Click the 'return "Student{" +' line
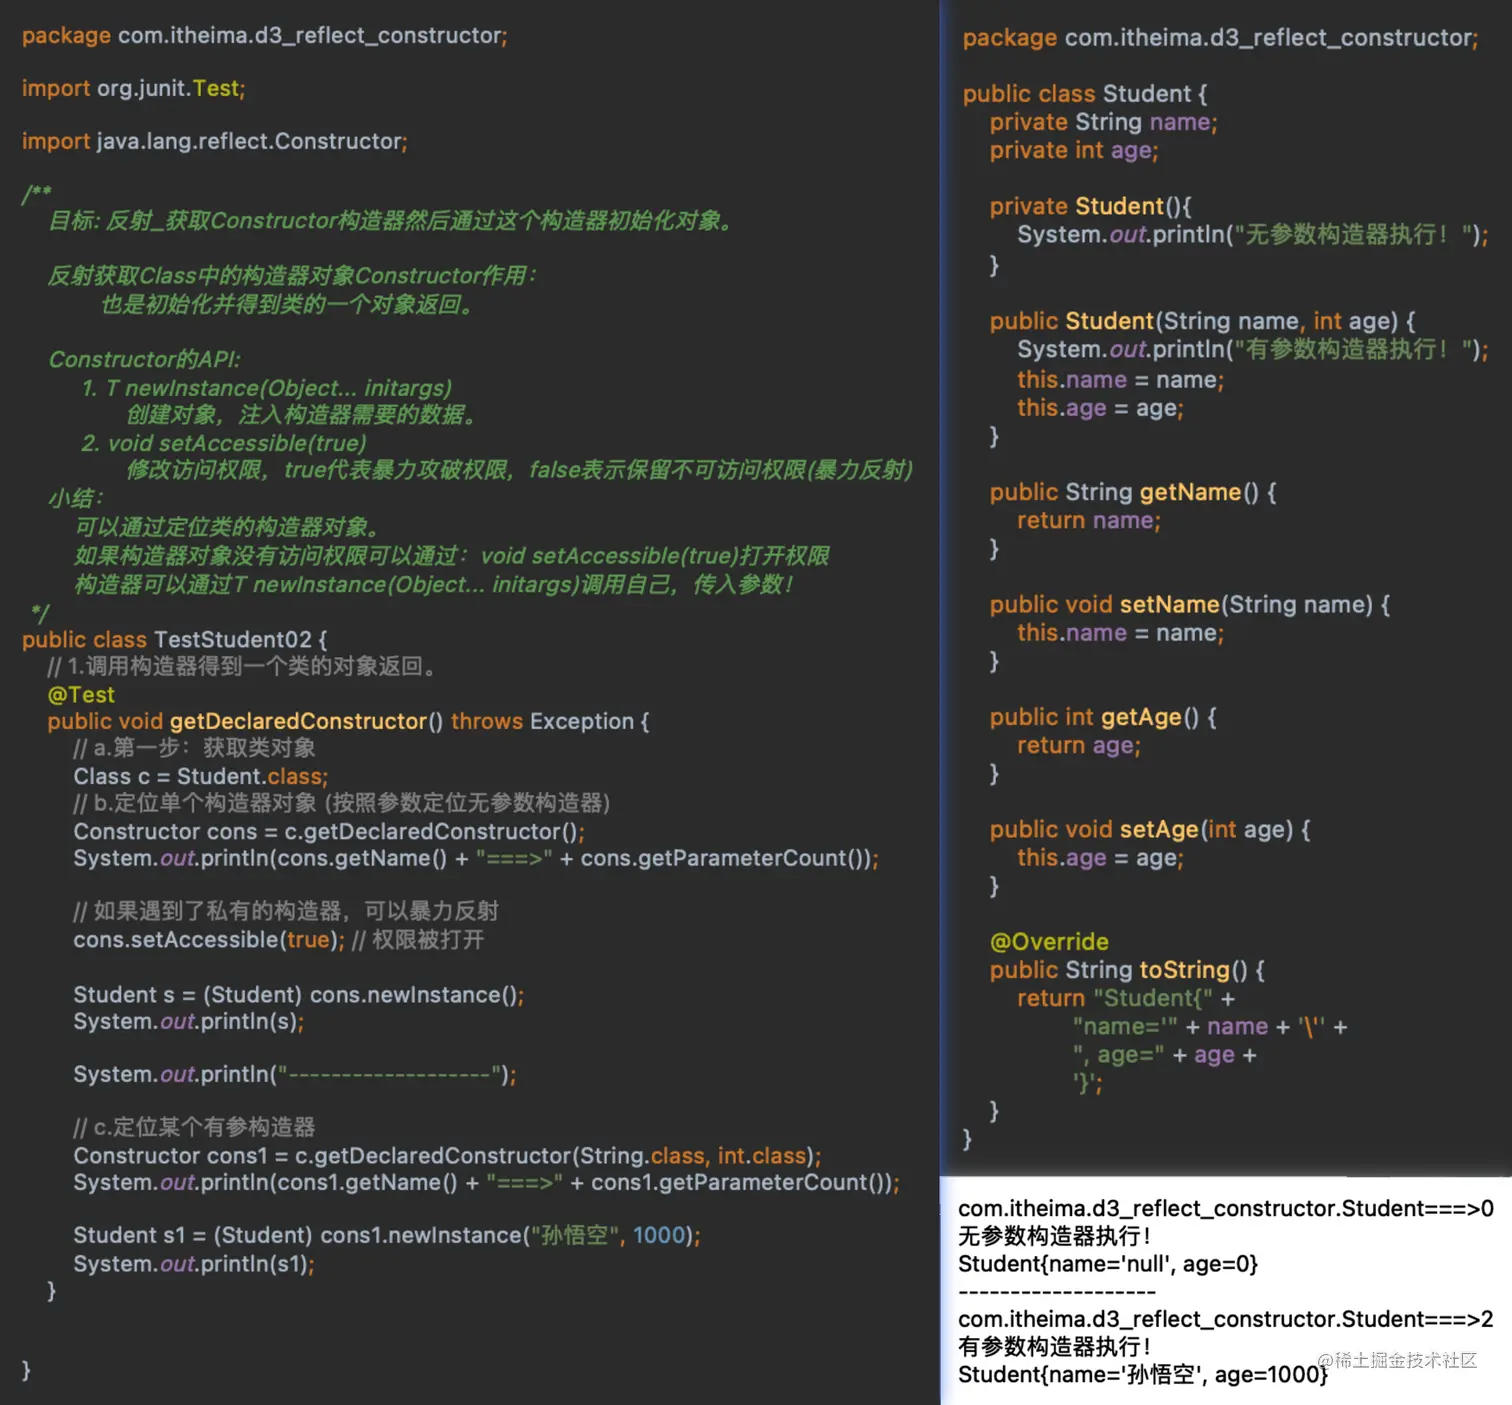Screen dimensions: 1512x1405 pyautogui.click(x=1126, y=998)
